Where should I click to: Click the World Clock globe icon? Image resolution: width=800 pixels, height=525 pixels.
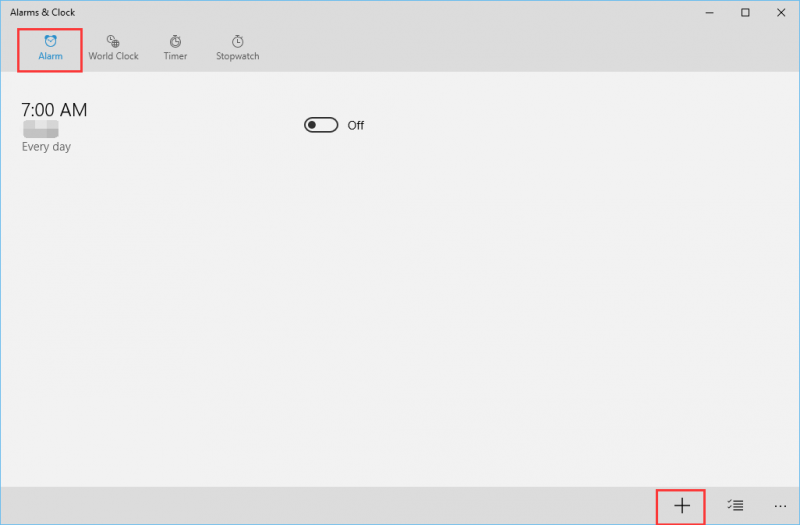click(x=113, y=41)
